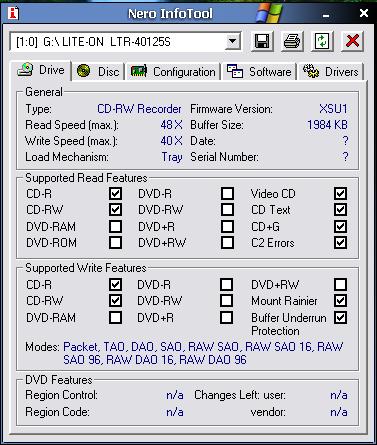Click the Region Control 'n/a' value
Image resolution: width=377 pixels, height=445 pixels.
[x=175, y=396]
